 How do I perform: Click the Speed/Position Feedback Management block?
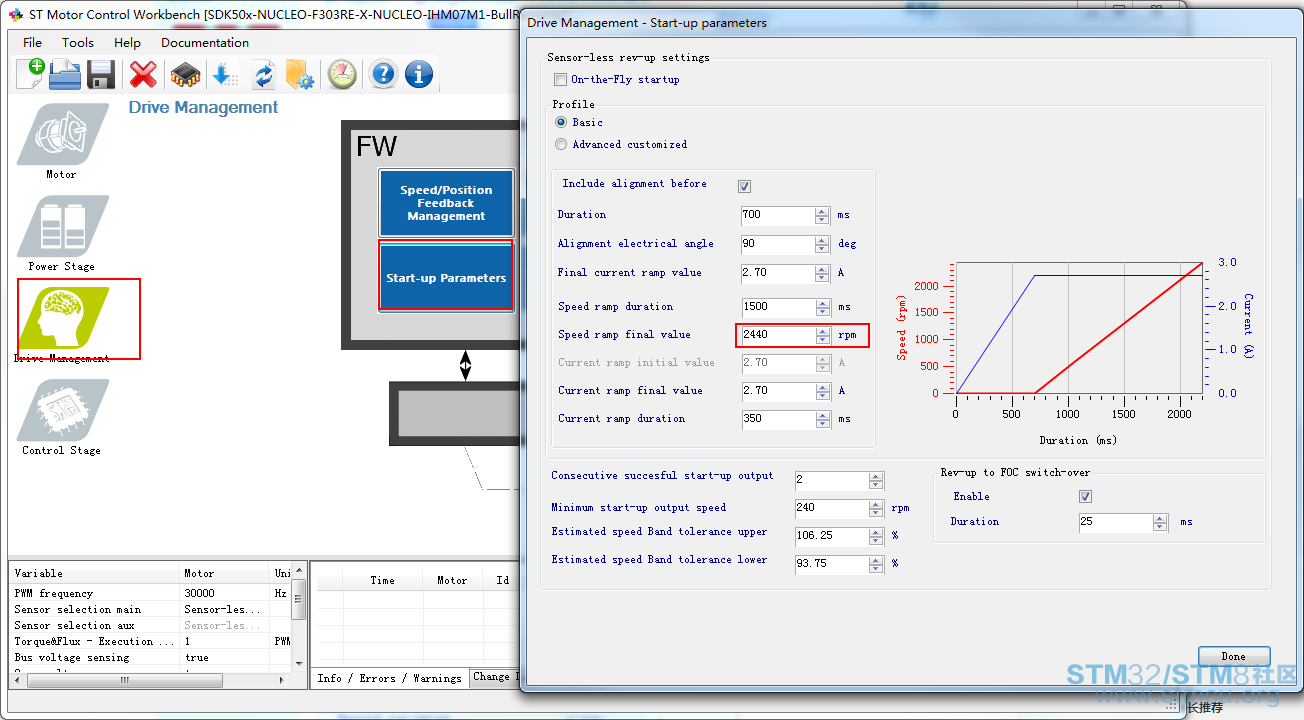point(446,203)
